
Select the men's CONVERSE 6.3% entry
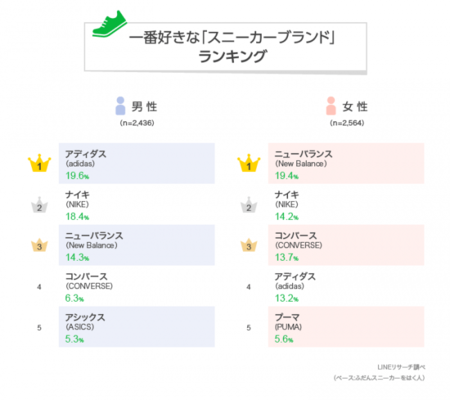click(137, 286)
